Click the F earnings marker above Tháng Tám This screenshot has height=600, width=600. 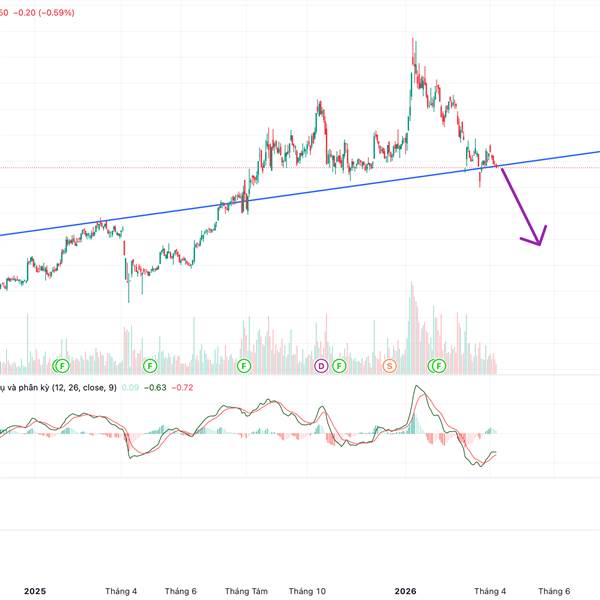[244, 366]
